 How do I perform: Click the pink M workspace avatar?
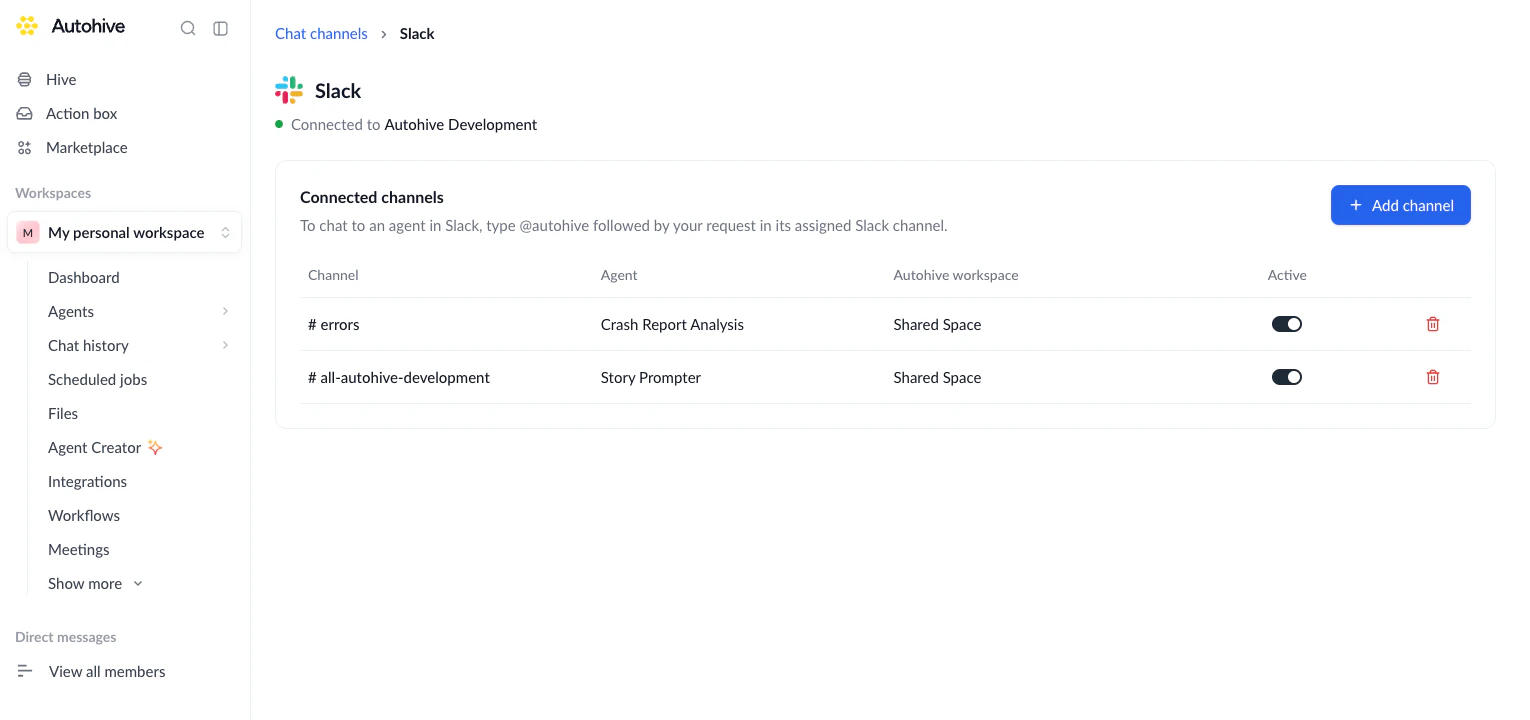coord(28,233)
